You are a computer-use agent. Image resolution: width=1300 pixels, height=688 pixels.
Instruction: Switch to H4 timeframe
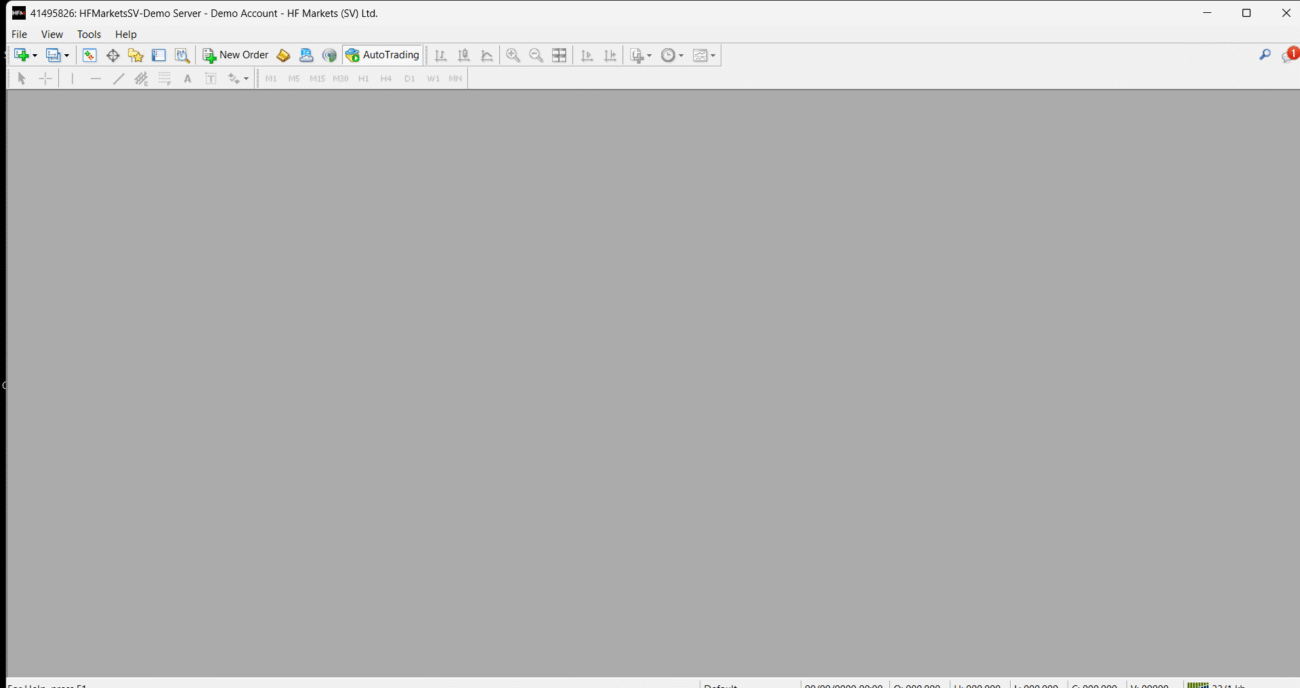(x=386, y=78)
